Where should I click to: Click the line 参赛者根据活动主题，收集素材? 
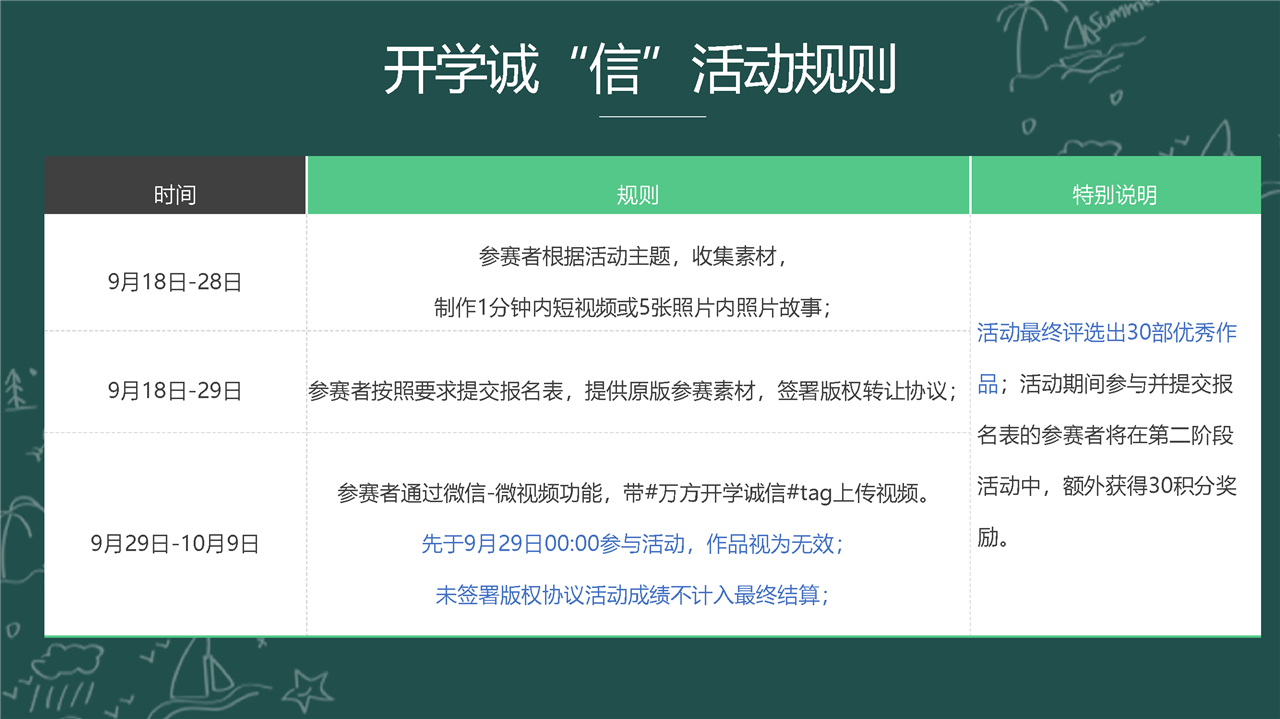tap(638, 257)
